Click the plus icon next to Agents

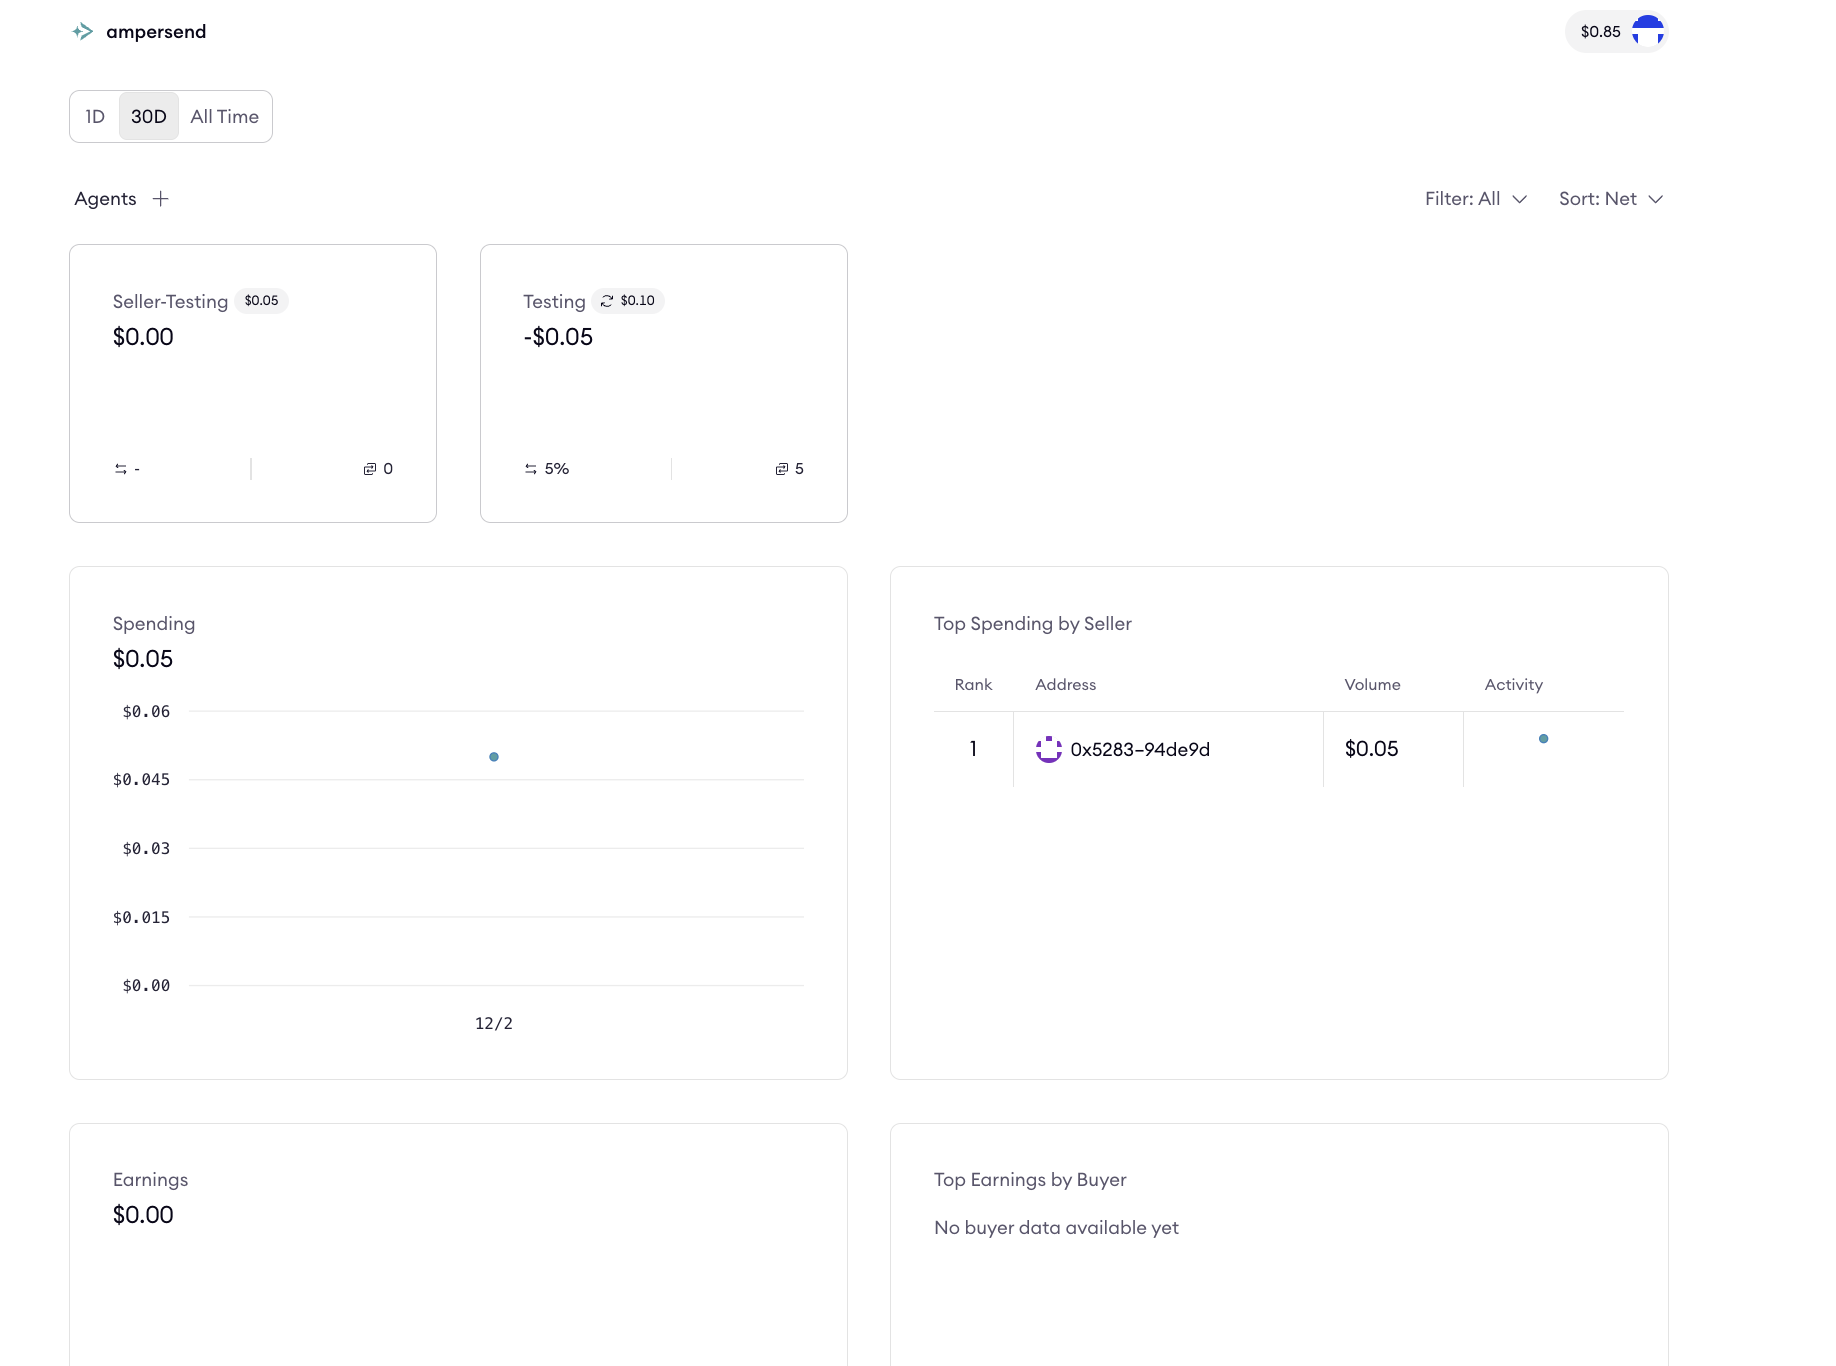coord(160,198)
